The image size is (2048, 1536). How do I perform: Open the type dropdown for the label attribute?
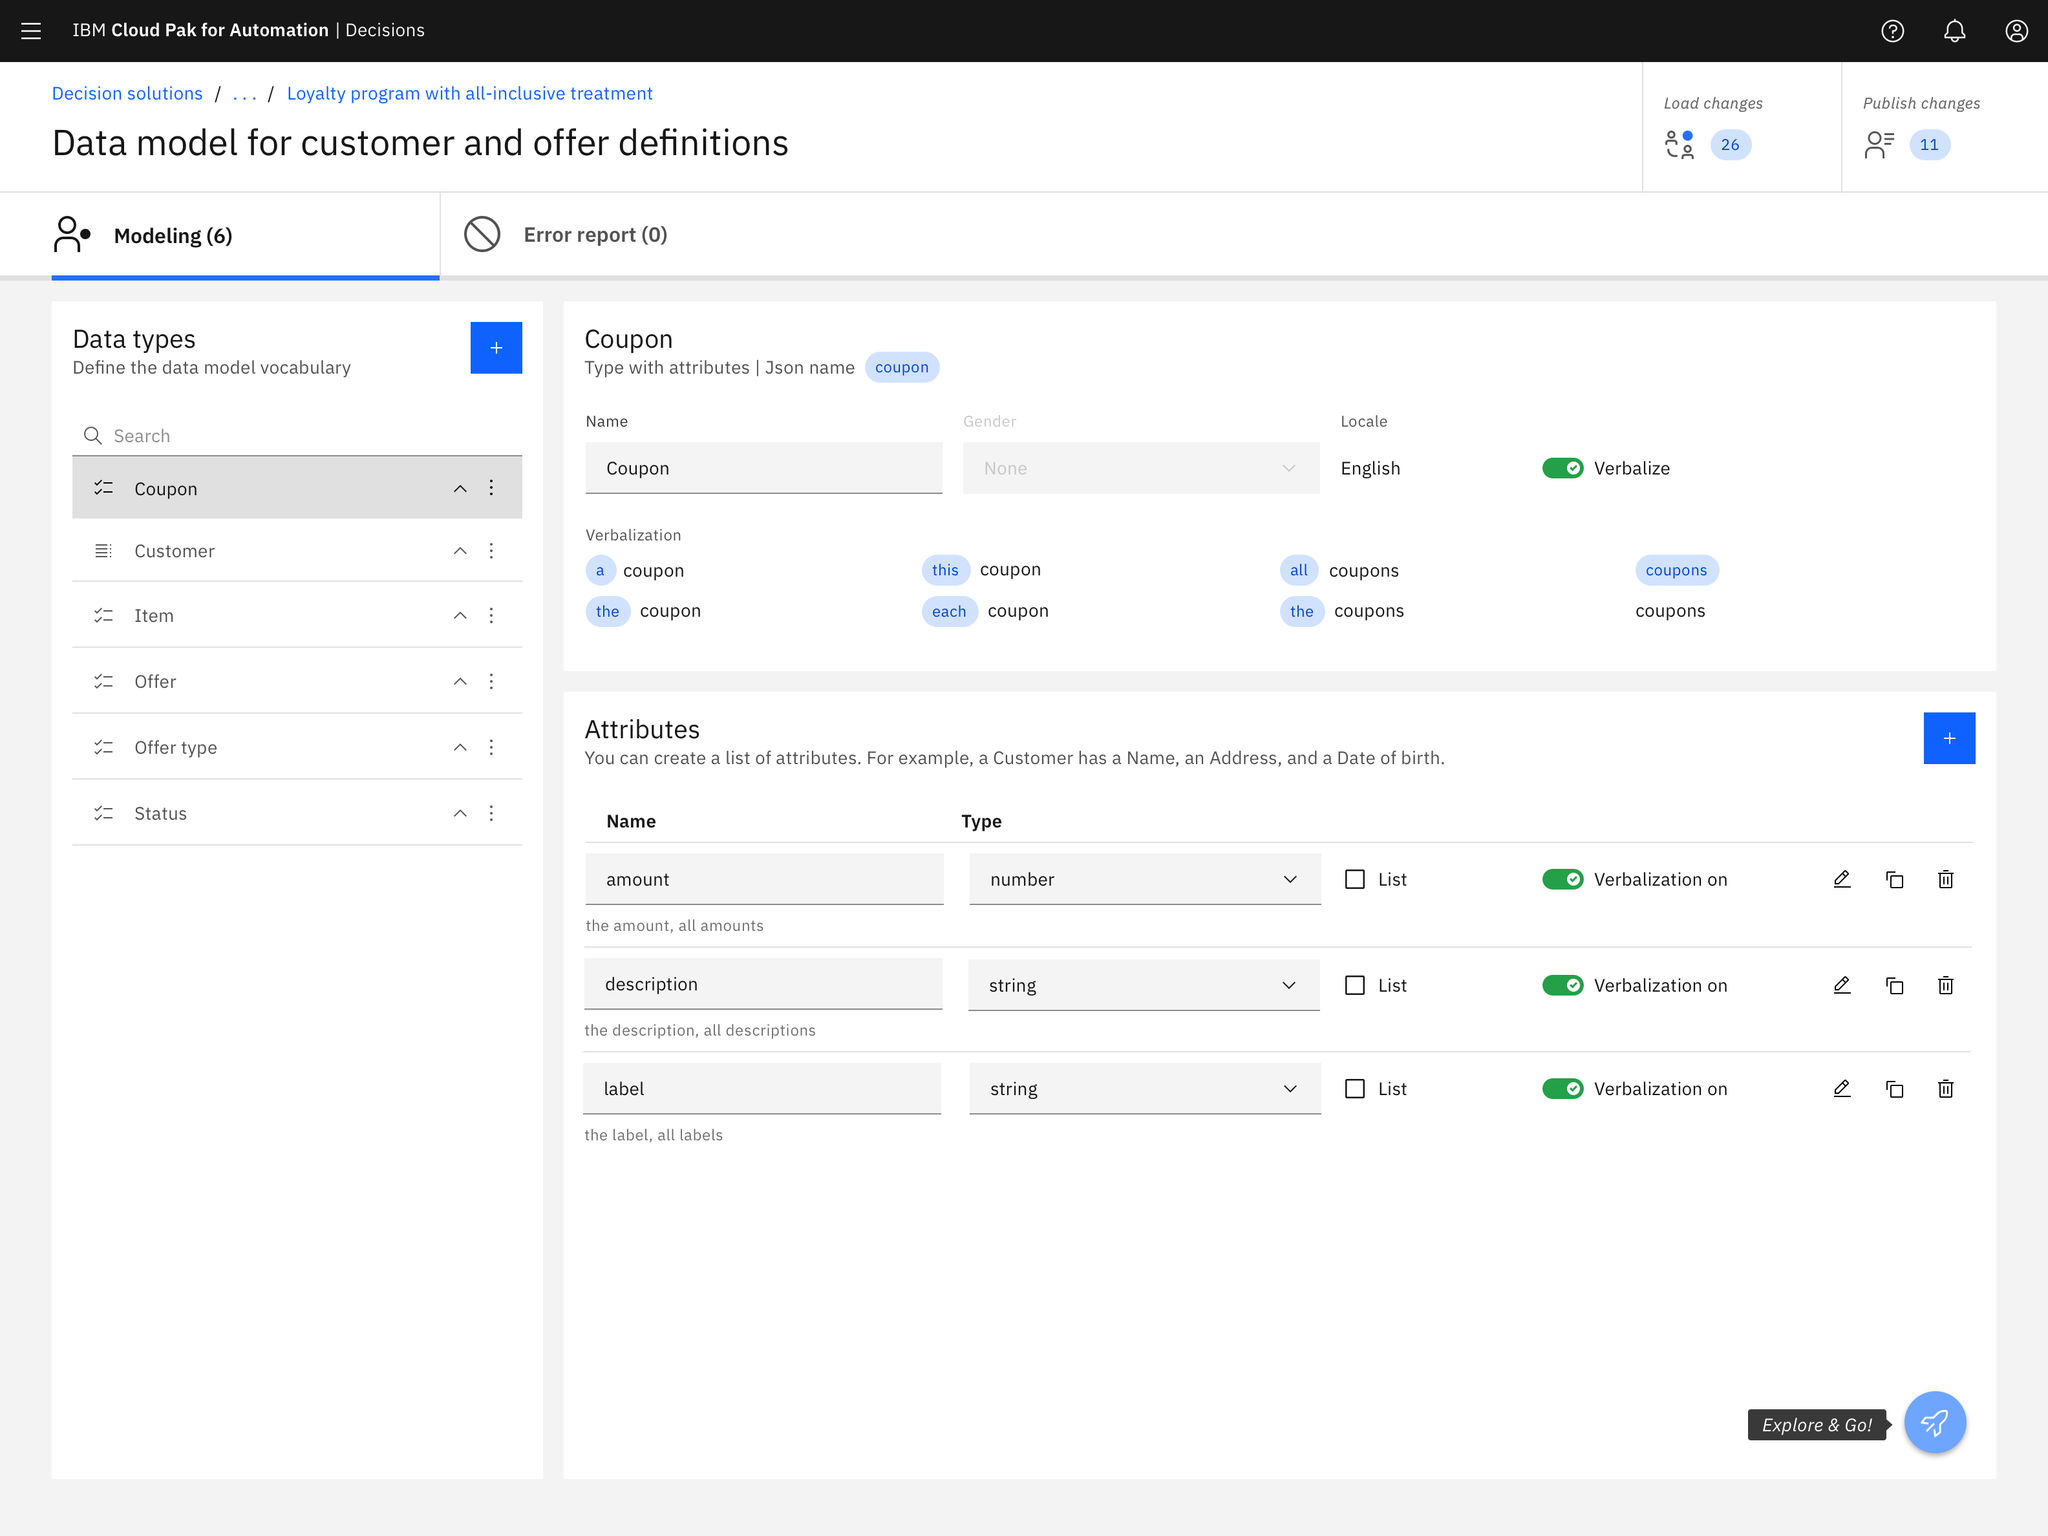(x=1289, y=1088)
